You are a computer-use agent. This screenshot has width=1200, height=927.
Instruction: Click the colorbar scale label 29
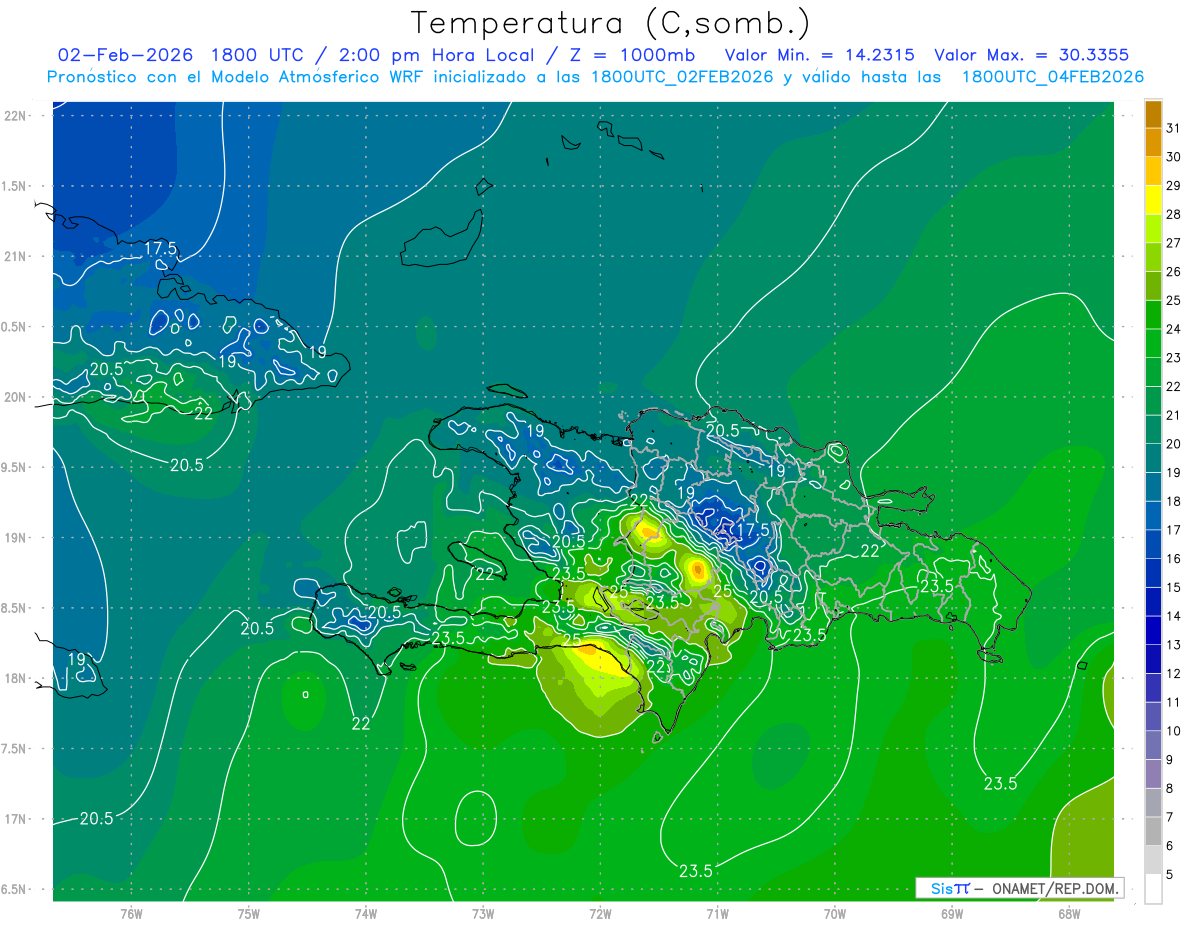pyautogui.click(x=1174, y=186)
